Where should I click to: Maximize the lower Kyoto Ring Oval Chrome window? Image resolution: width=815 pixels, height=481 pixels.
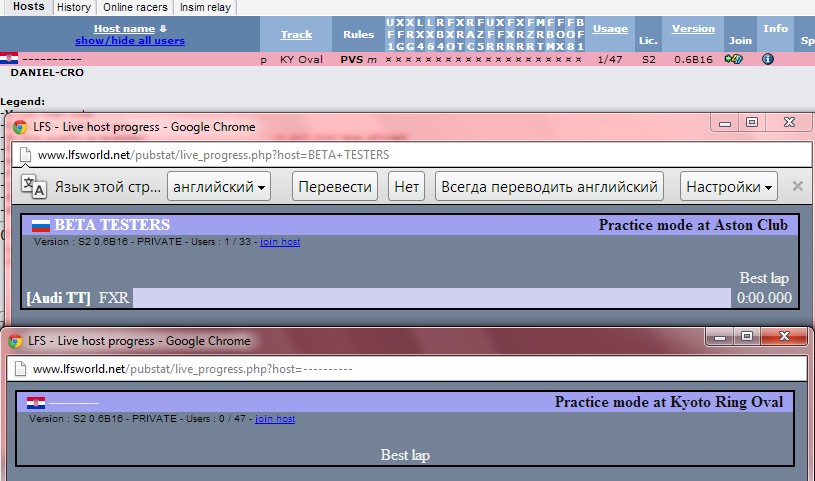point(747,336)
